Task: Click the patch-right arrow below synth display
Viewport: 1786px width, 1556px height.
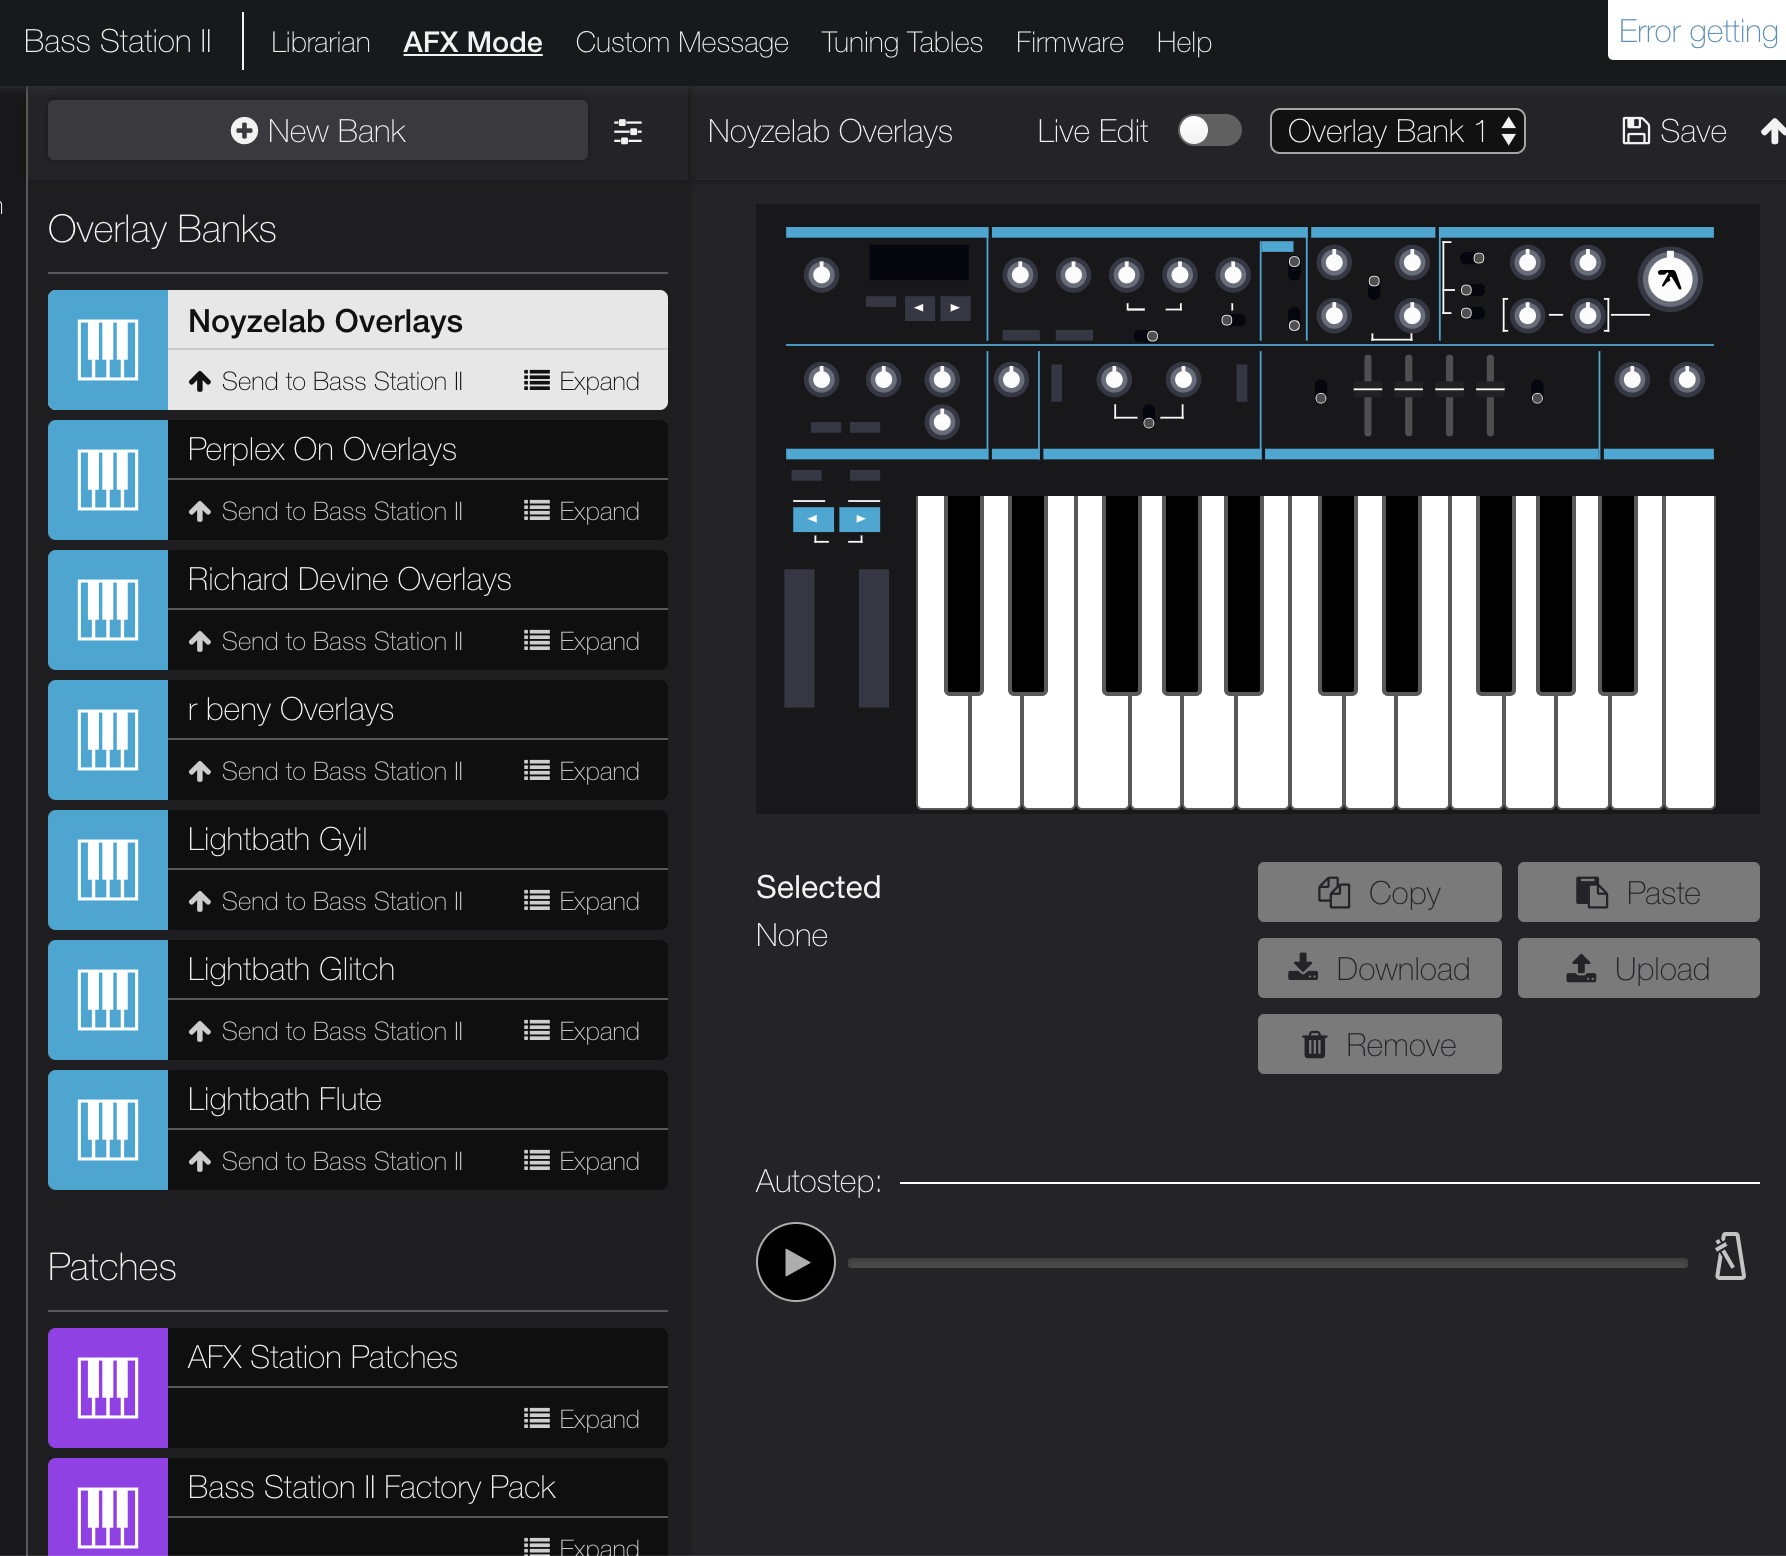Action: [x=955, y=308]
